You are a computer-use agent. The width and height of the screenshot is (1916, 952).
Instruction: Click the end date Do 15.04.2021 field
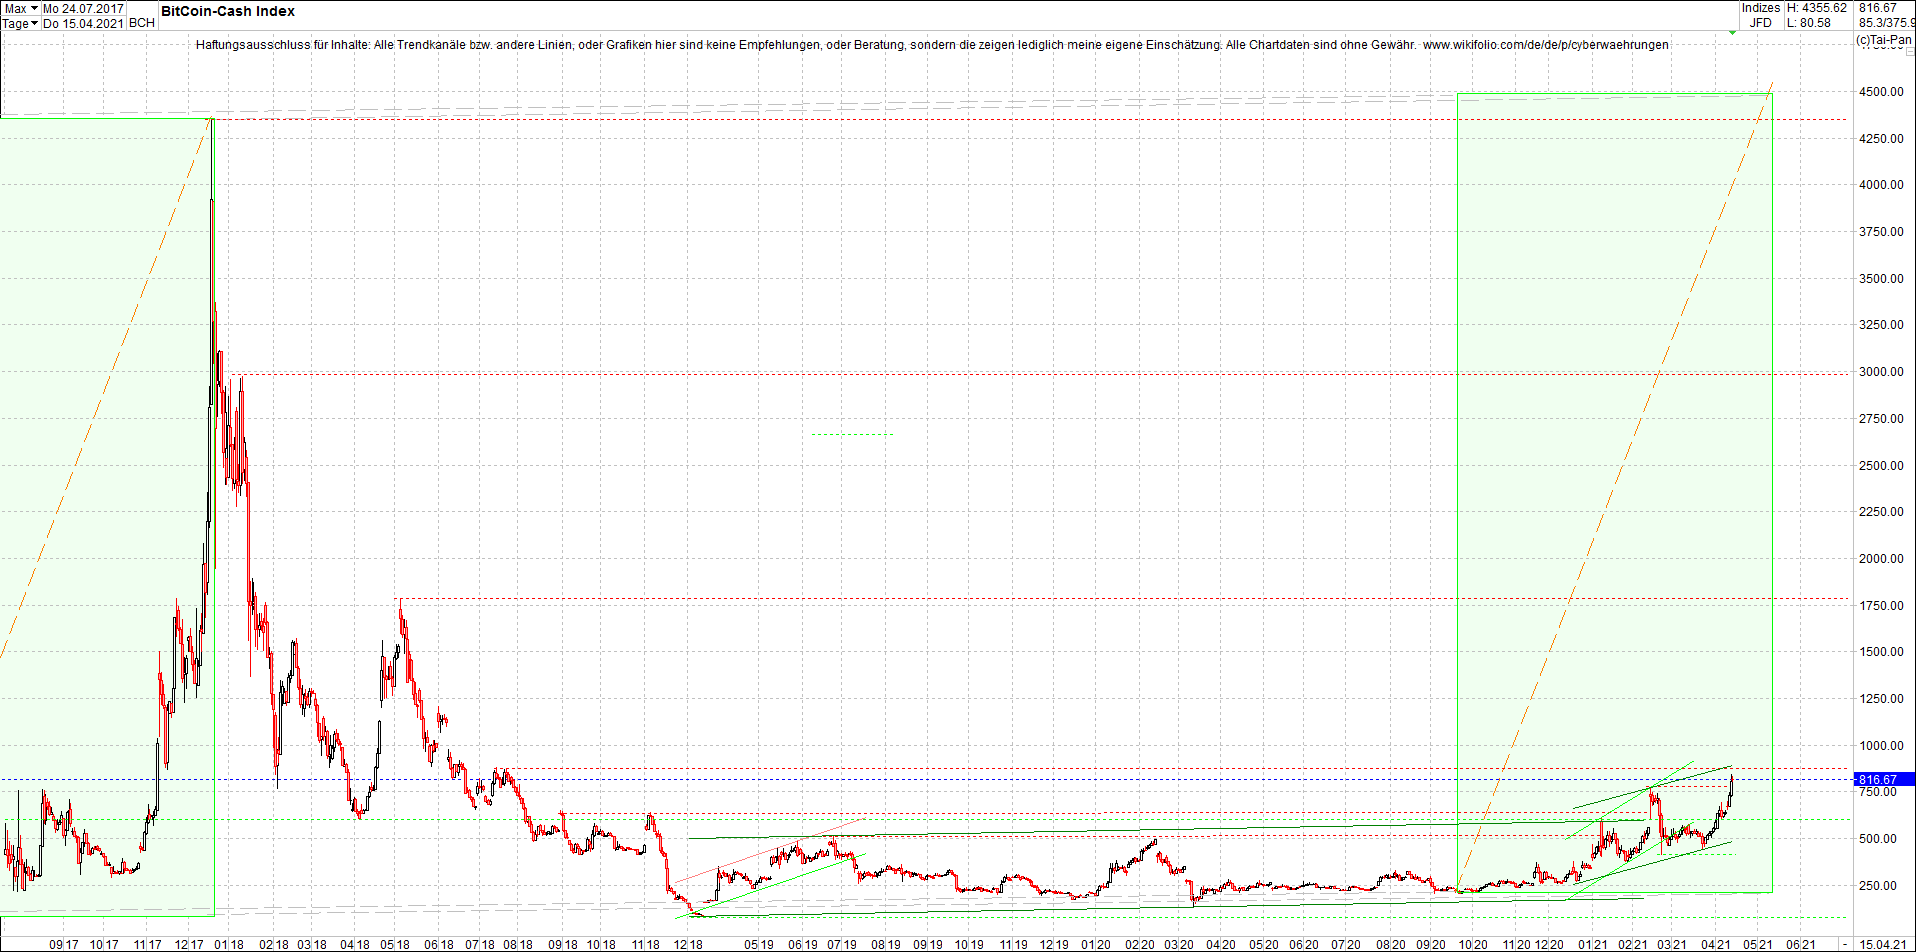click(x=83, y=23)
